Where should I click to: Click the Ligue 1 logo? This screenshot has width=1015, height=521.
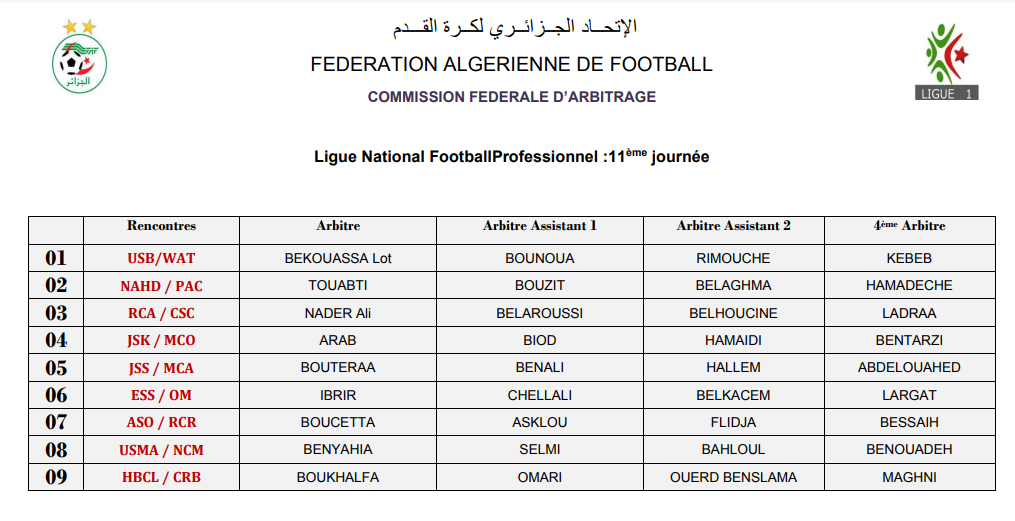[x=946, y=62]
